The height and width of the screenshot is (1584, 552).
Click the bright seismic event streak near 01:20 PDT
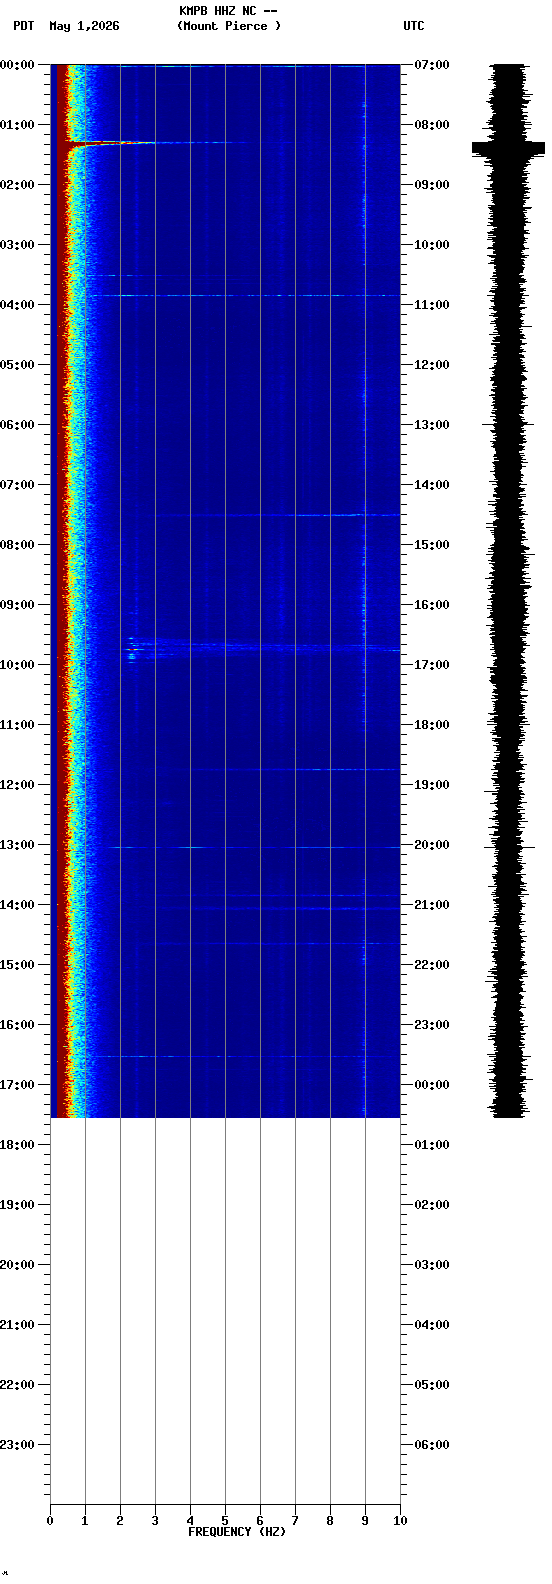(110, 143)
